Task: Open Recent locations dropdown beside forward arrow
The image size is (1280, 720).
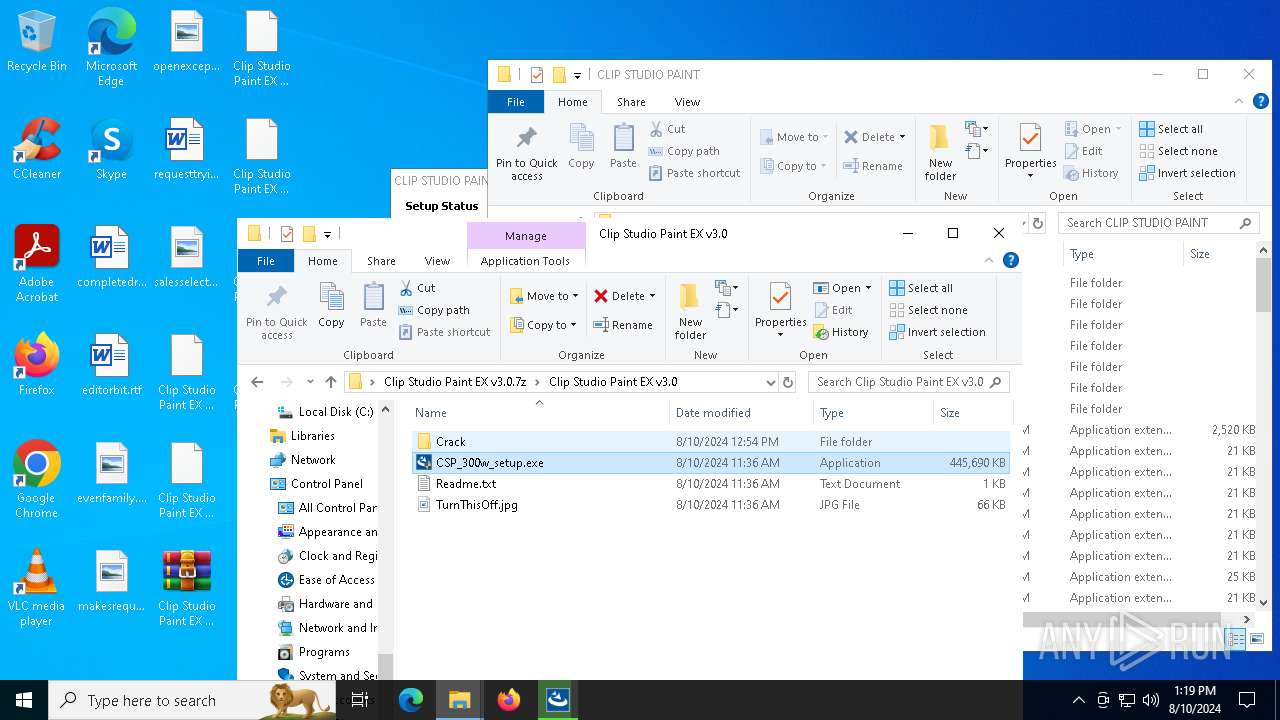Action: click(x=310, y=382)
